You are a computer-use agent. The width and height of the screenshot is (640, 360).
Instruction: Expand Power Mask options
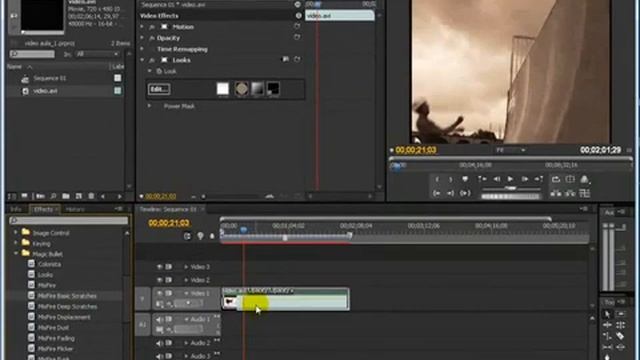(149, 106)
